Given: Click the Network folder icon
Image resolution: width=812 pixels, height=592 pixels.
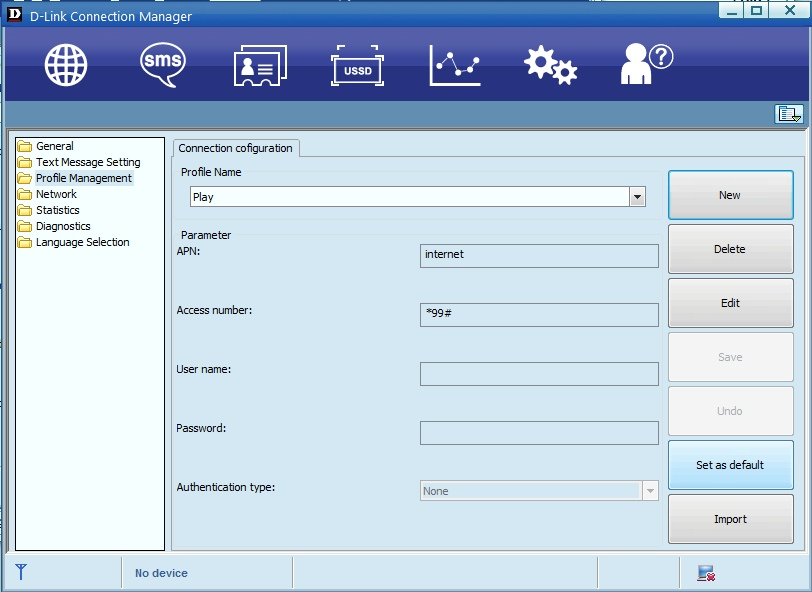Looking at the screenshot, I should (x=24, y=195).
